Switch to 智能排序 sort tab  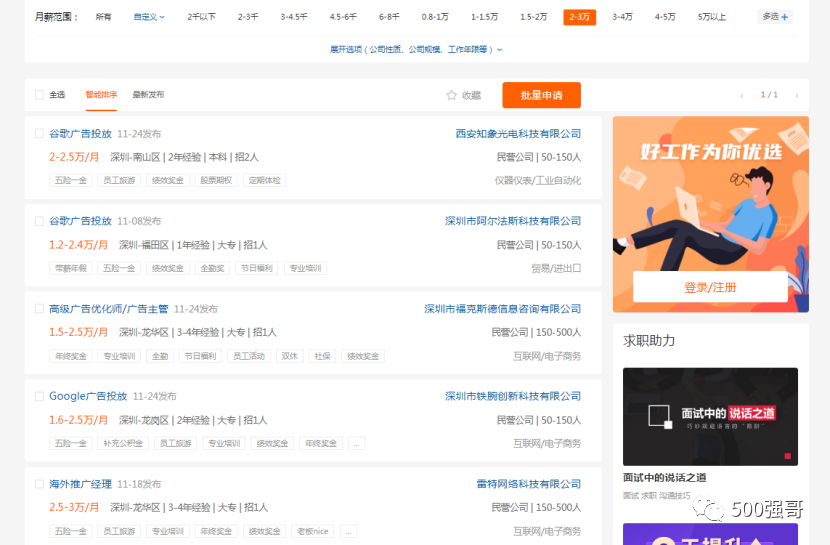pyautogui.click(x=101, y=95)
